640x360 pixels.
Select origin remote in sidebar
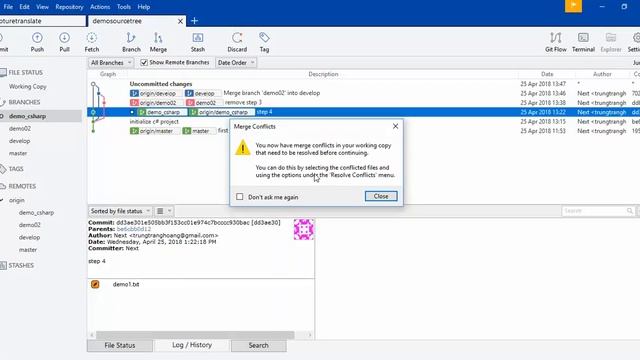point(17,200)
